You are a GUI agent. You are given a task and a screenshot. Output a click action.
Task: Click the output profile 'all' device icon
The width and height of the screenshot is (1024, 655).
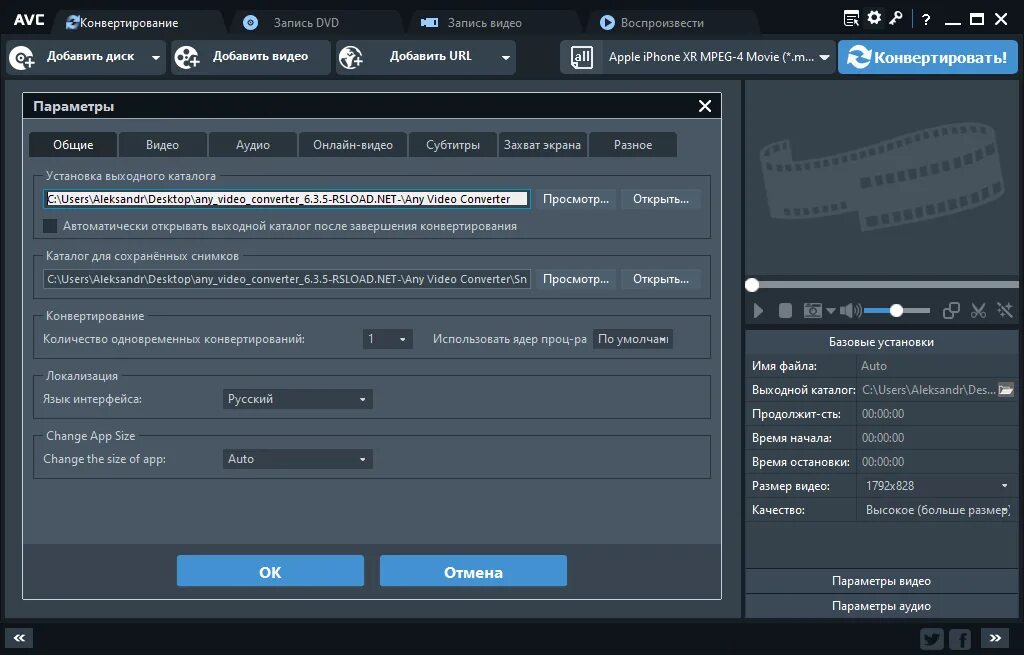581,57
